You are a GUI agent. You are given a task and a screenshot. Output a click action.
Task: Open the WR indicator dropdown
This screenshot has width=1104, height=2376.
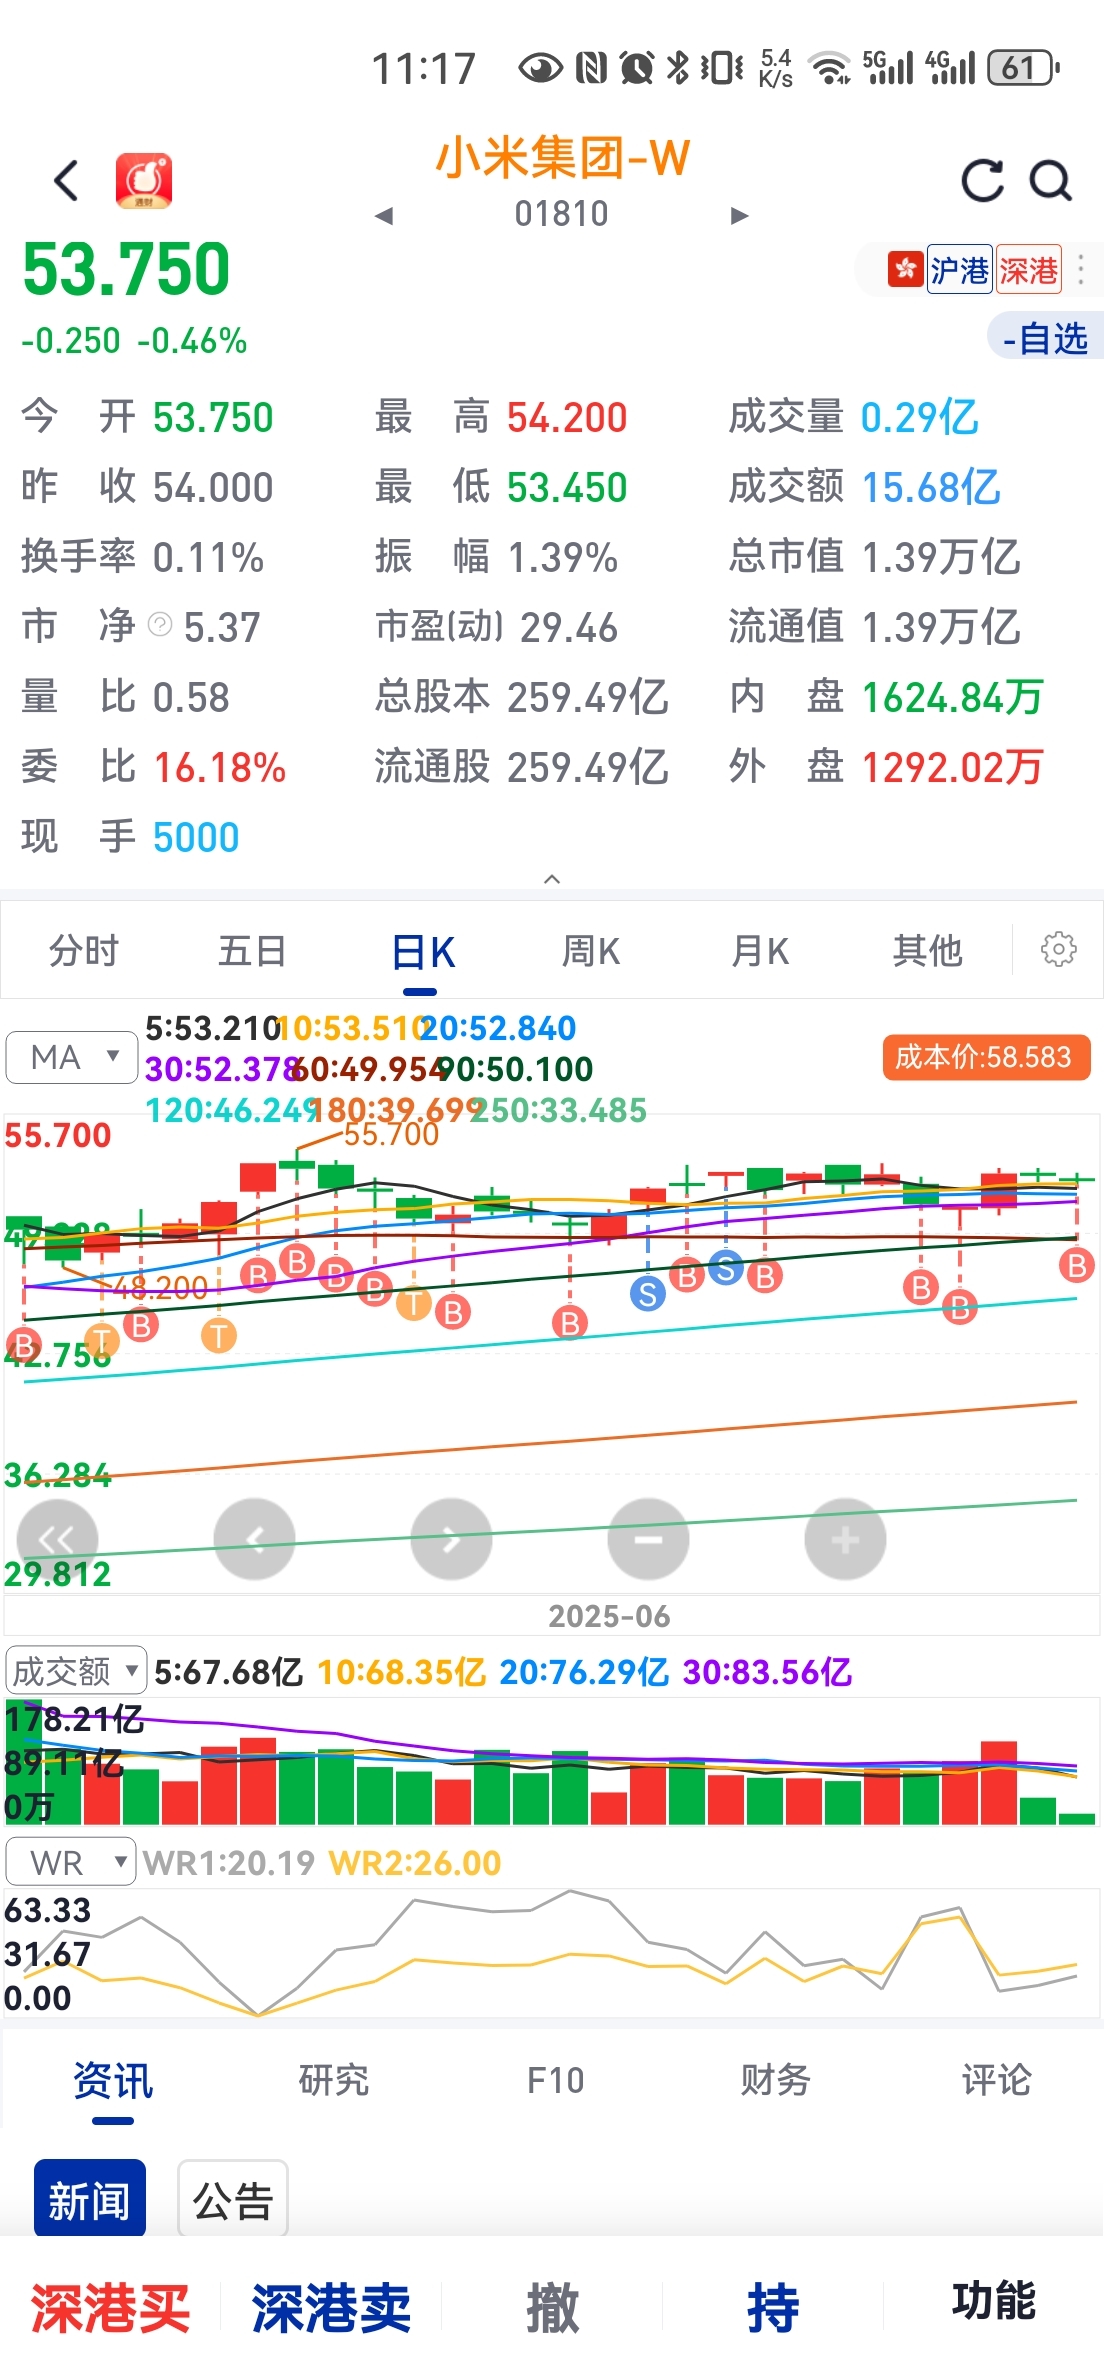click(70, 1862)
